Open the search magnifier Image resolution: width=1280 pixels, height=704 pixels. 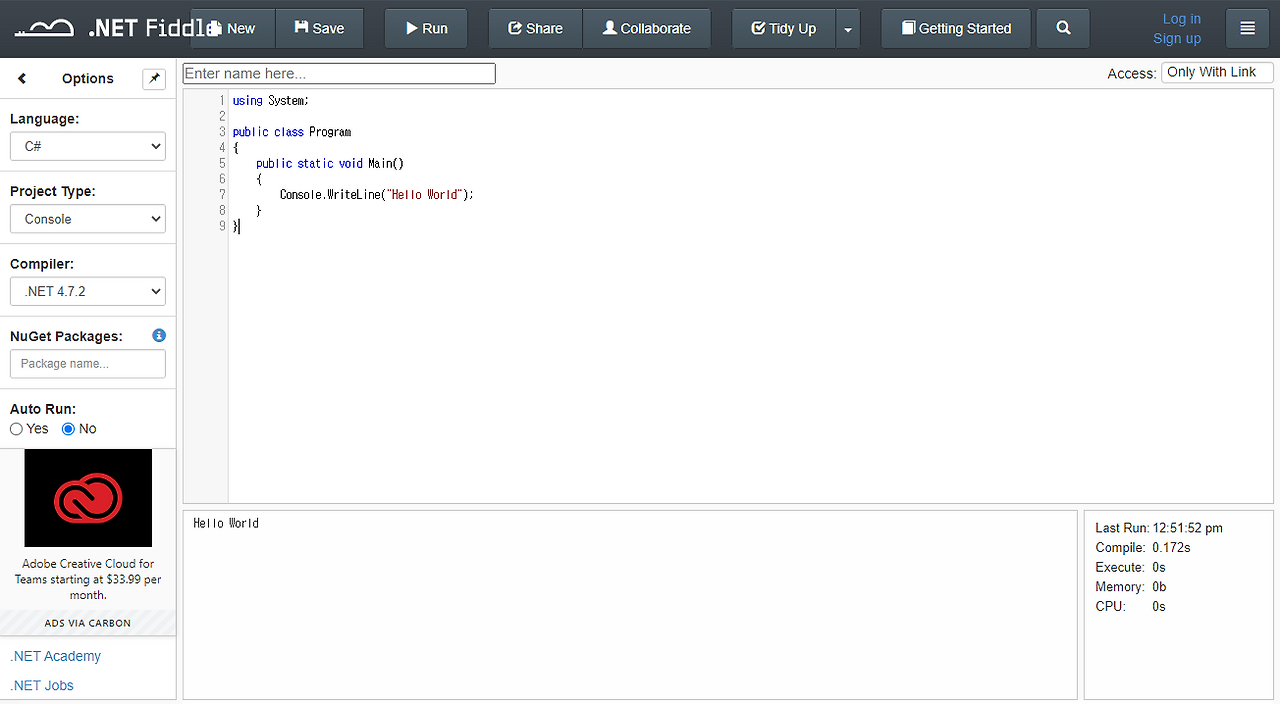(1062, 27)
